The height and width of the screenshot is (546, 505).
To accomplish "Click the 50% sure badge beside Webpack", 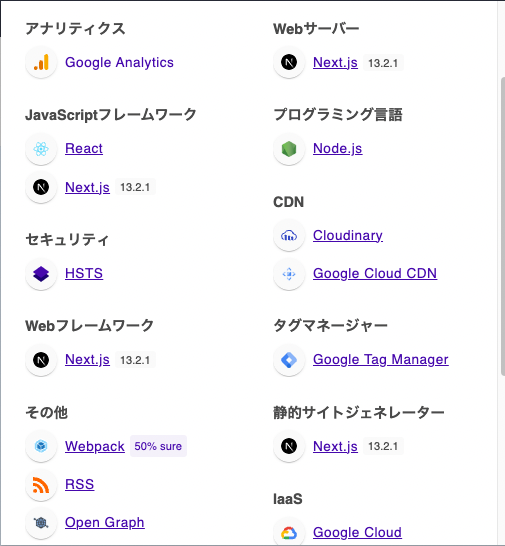I will click(158, 446).
